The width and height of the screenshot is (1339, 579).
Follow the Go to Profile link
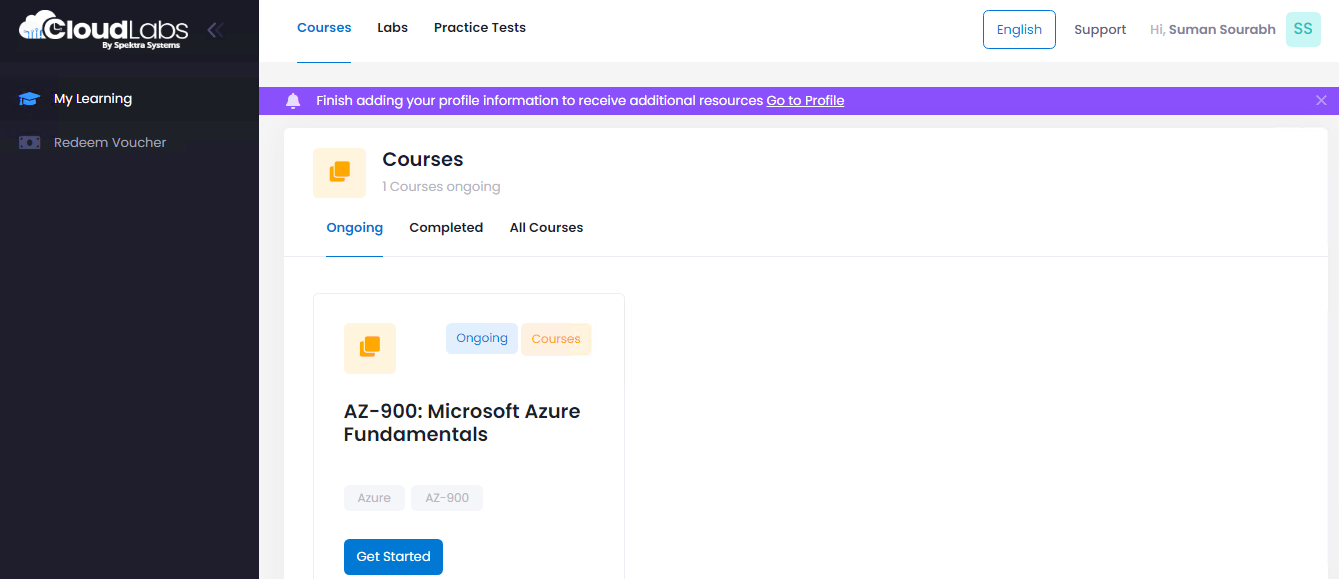coord(805,101)
